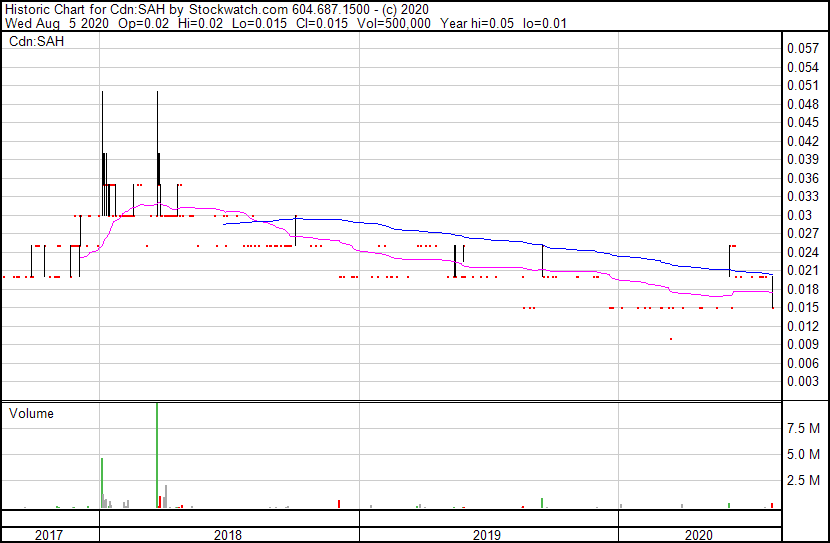Select the 2018 year label on timeline
The height and width of the screenshot is (543, 830).
pos(228,535)
